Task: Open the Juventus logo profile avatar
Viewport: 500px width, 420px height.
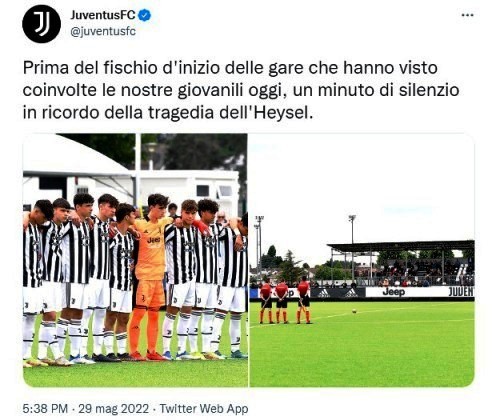Action: click(x=41, y=24)
